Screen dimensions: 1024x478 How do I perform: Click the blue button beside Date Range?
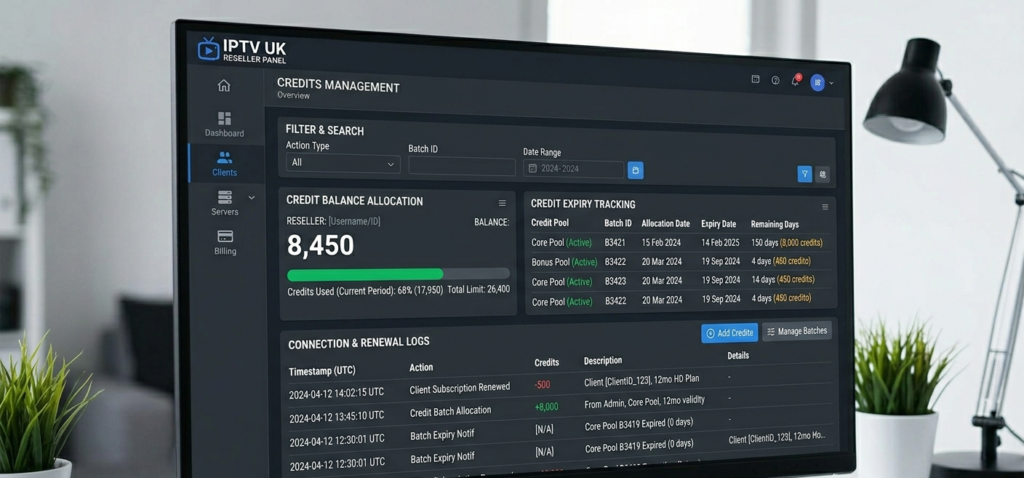click(635, 170)
